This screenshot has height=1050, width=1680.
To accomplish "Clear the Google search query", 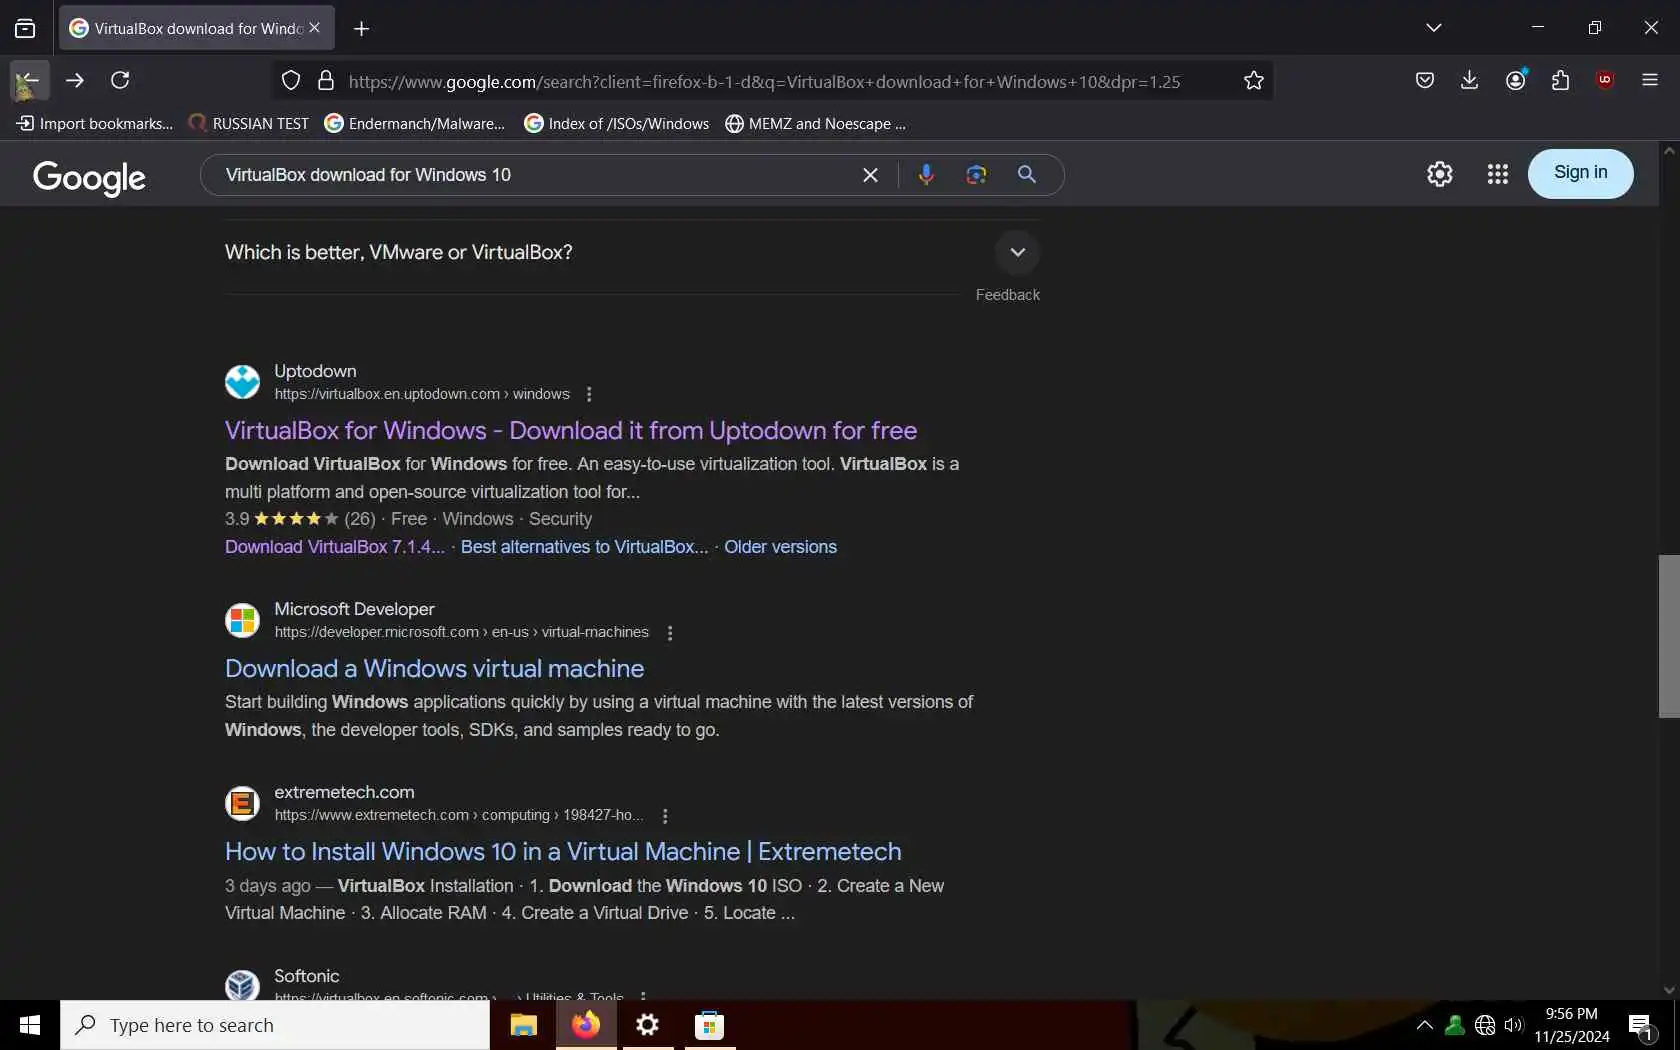I will point(870,175).
